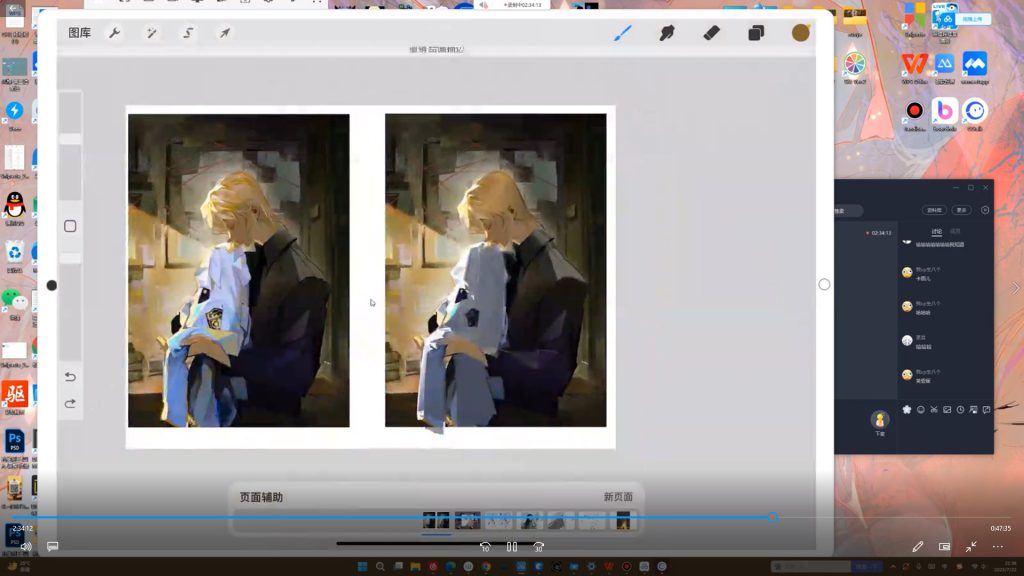Screen dimensions: 1024x576
Task: Skip the video forward 30 seconds
Action: pyautogui.click(x=538, y=547)
